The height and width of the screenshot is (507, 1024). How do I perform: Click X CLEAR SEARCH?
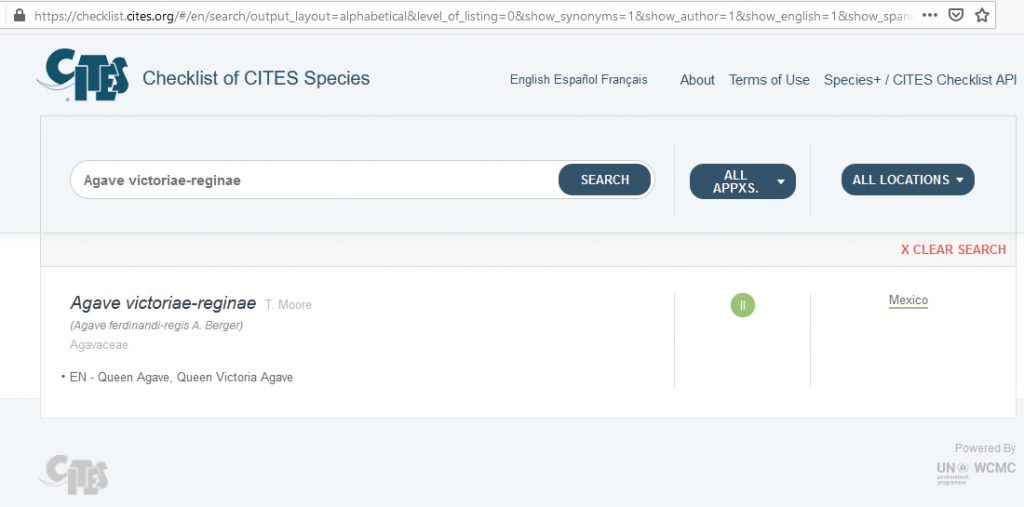coord(953,250)
